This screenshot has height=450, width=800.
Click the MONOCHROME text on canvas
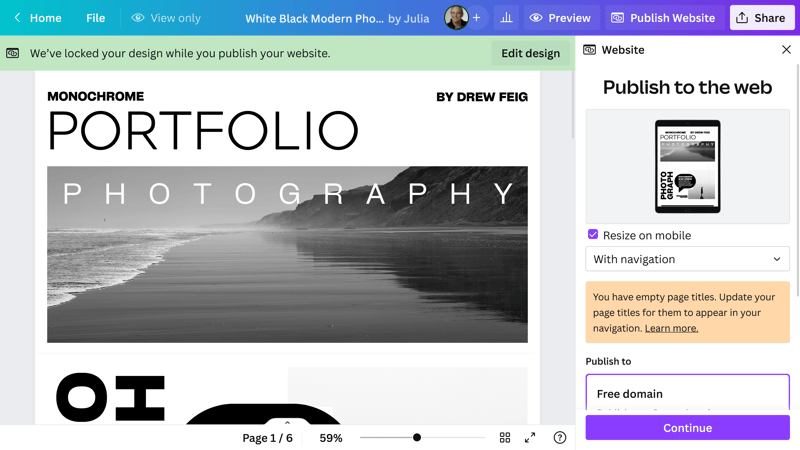pos(96,96)
